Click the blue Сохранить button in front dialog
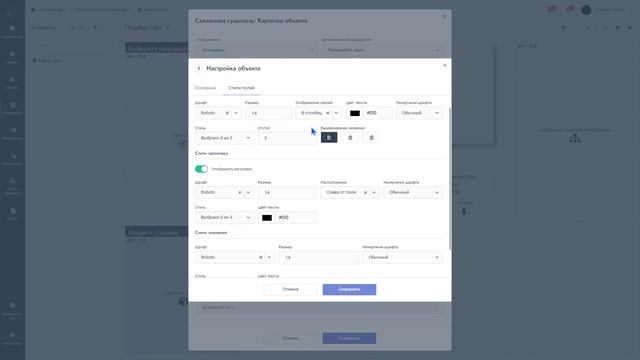 [349, 289]
